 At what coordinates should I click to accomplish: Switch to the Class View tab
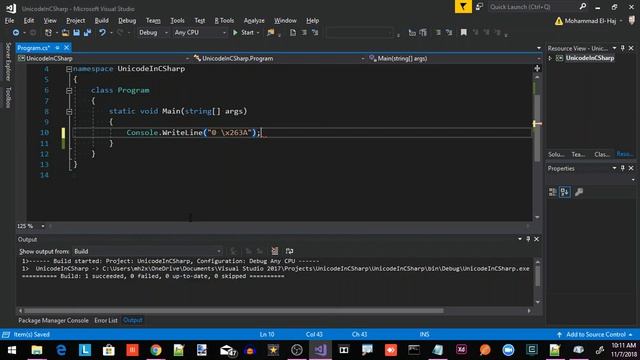coord(602,154)
